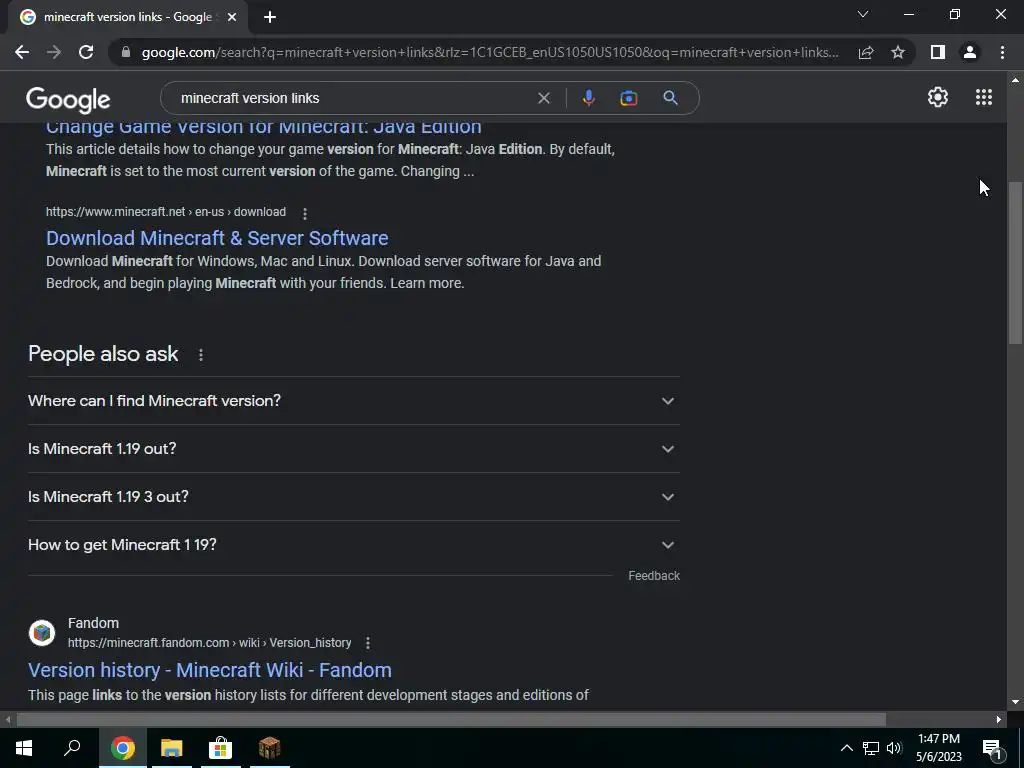Viewport: 1024px width, 768px height.
Task: Click the horizontal scrollbar thumb
Action: pos(451,720)
